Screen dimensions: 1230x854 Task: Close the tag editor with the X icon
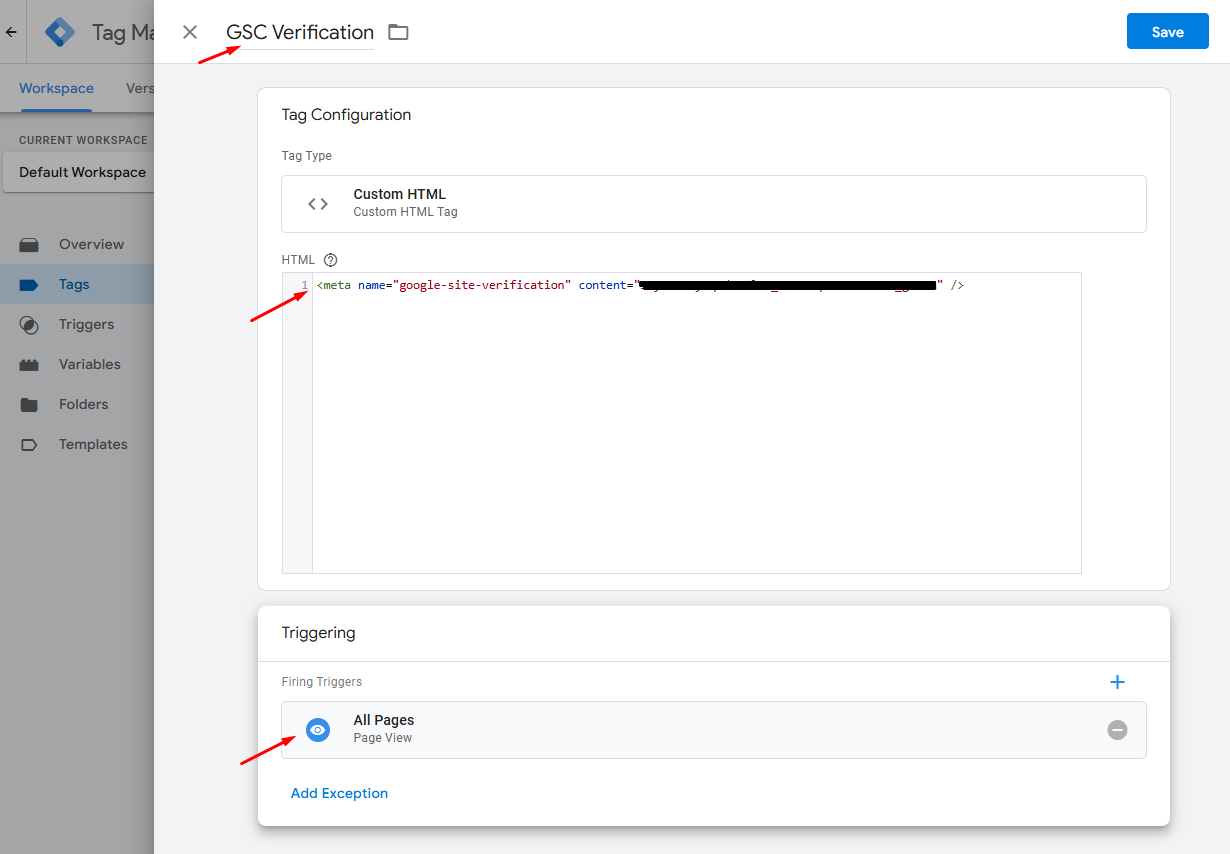click(x=190, y=32)
